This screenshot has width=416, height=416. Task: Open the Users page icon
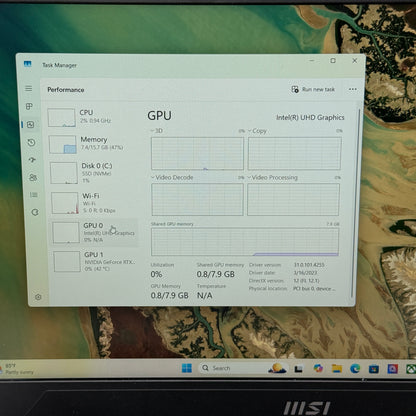(x=33, y=177)
